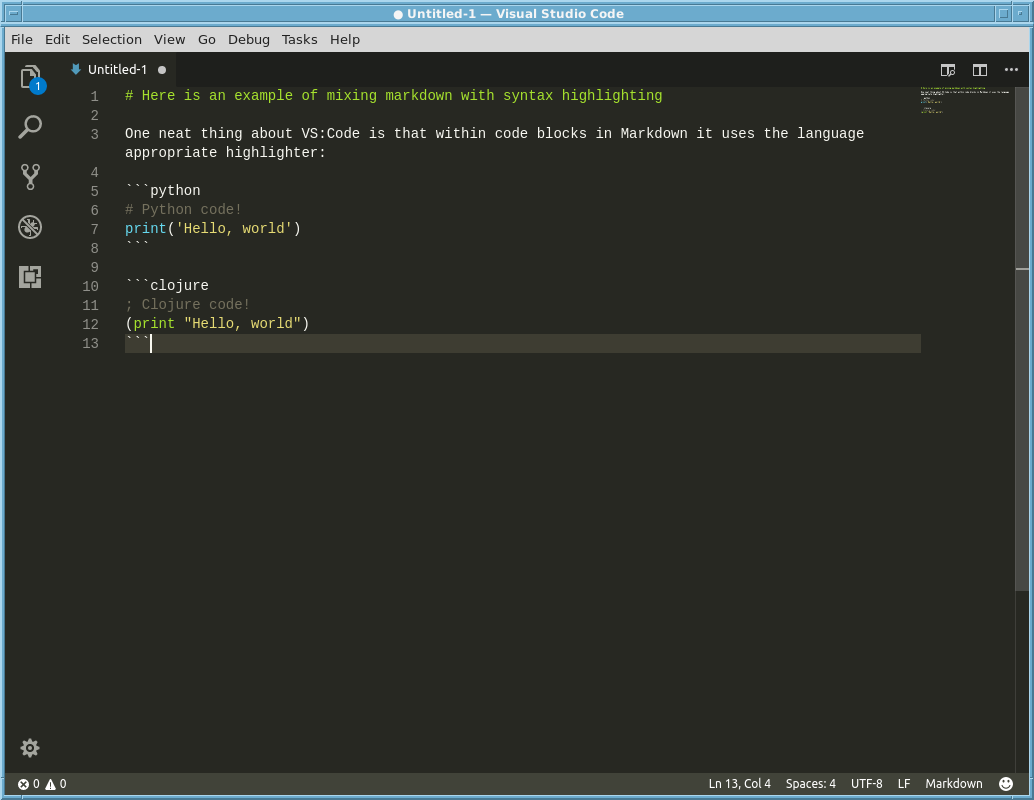Screen dimensions: 1034x800
Task: Open the Source Control view icon
Action: coord(30,177)
